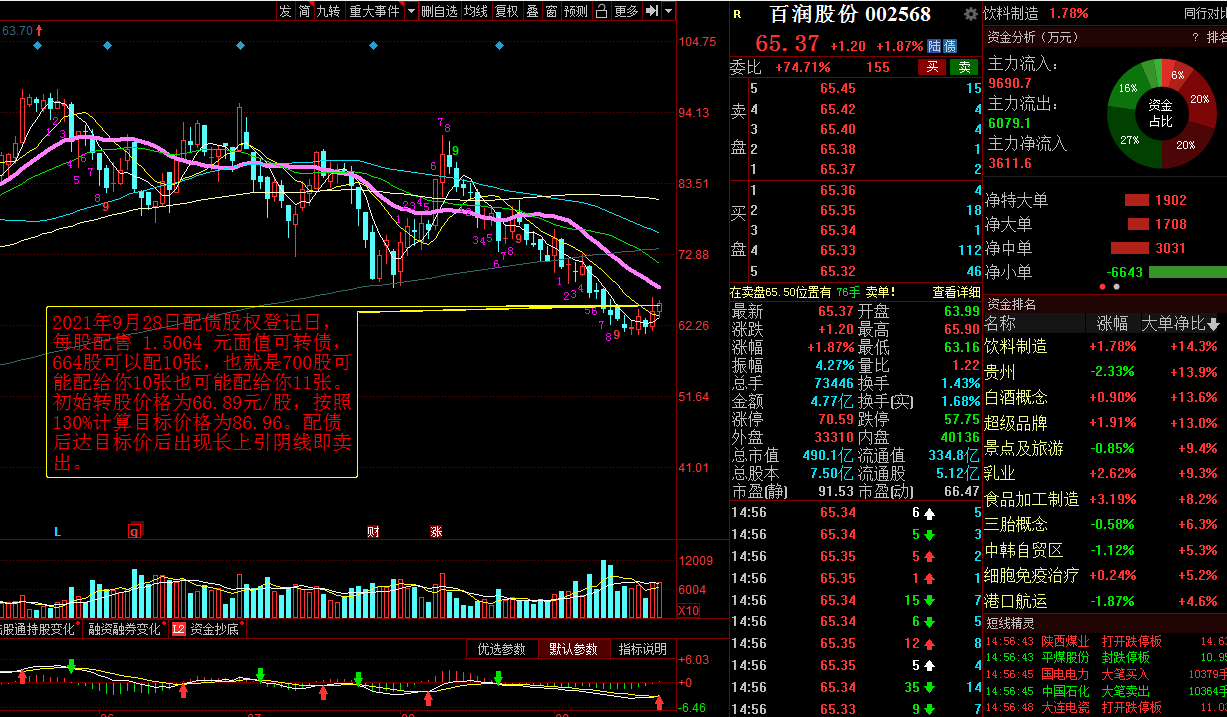Open the 港口航运 sector row
Screen dimensions: 1227x717
(x=1105, y=601)
